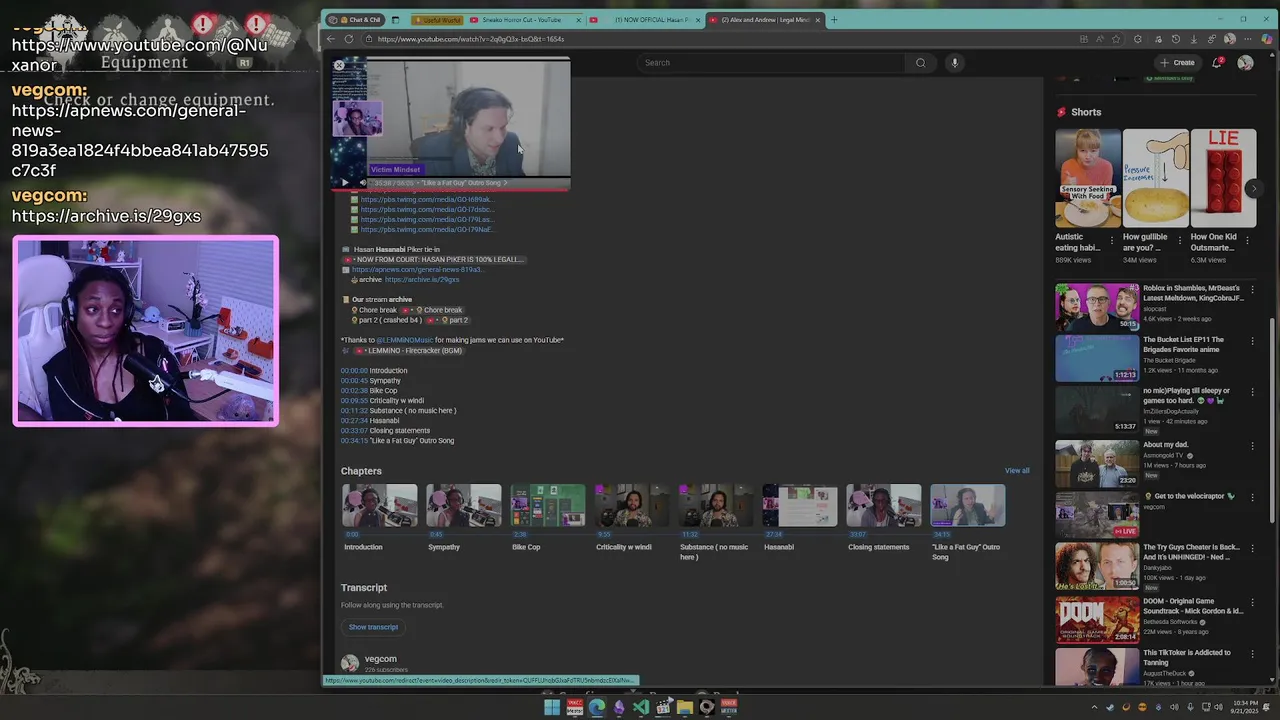Go back in the browser

tap(331, 39)
